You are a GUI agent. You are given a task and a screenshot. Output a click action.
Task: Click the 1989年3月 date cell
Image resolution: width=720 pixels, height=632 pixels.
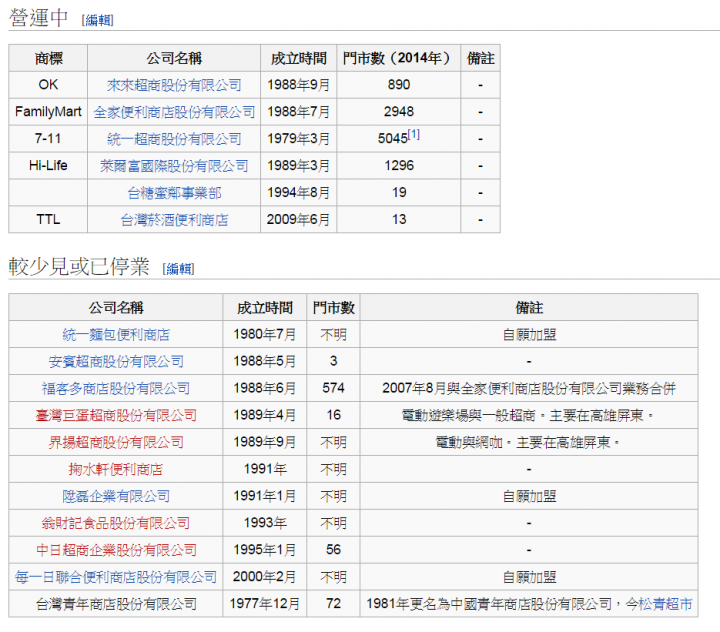[298, 166]
